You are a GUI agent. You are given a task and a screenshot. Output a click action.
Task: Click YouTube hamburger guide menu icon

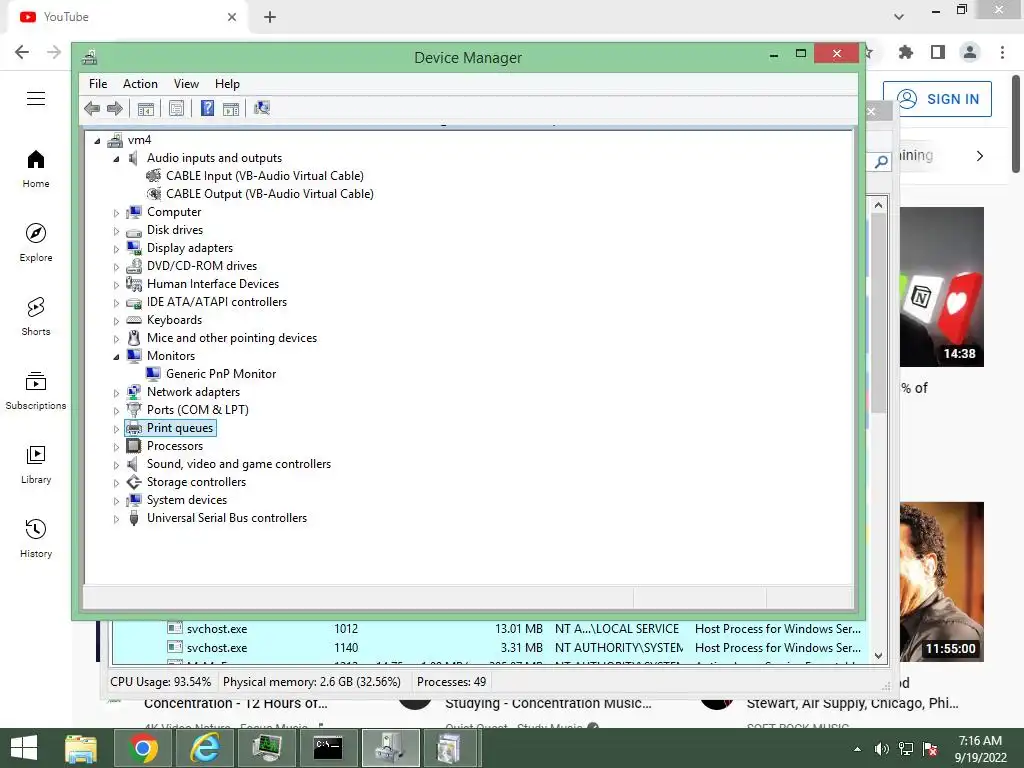point(36,99)
